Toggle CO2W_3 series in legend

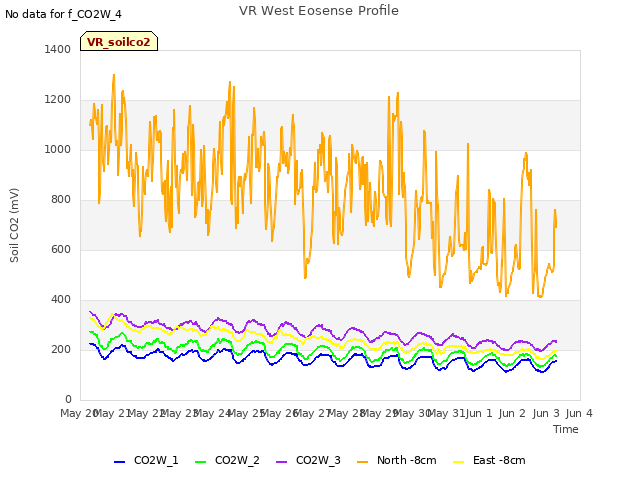[x=308, y=460]
